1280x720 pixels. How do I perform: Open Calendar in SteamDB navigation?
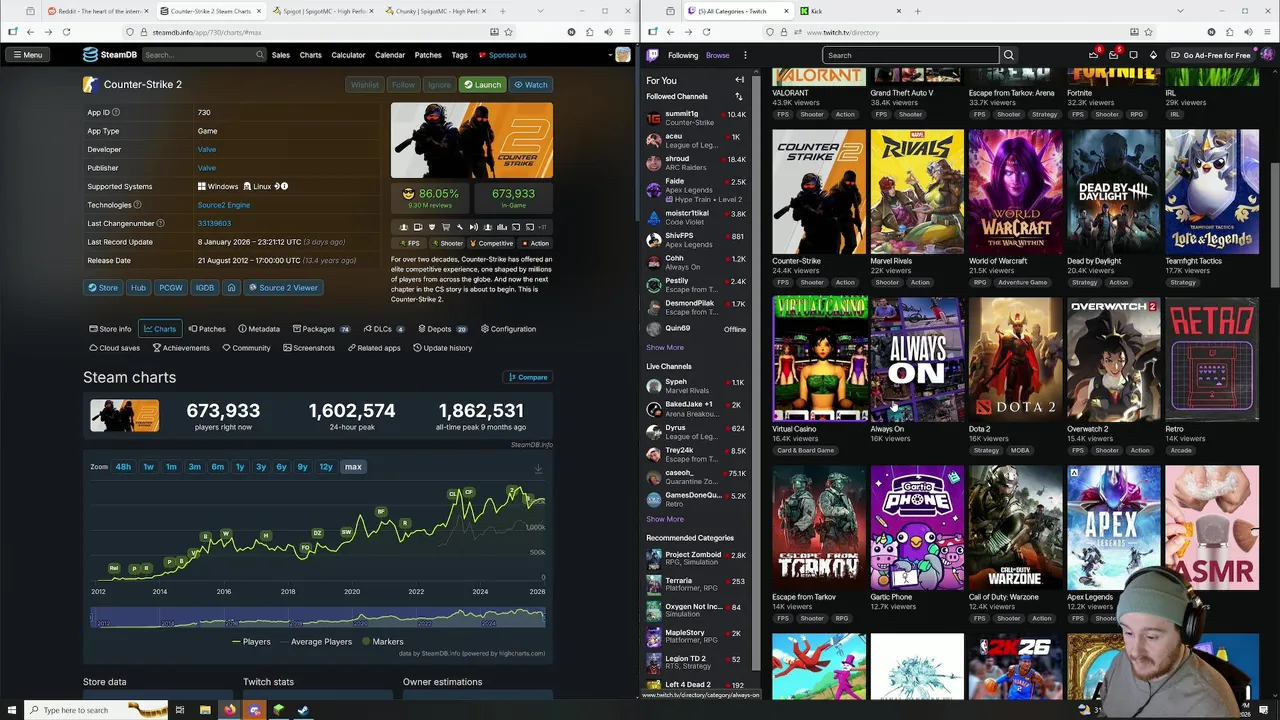tap(390, 55)
